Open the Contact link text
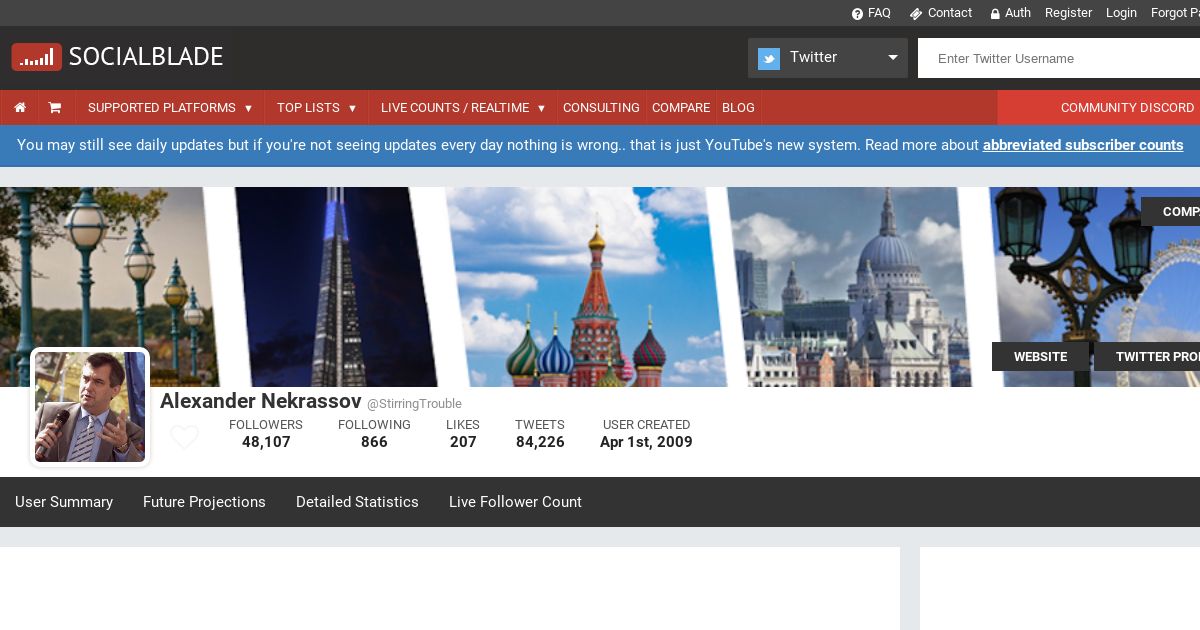Viewport: 1200px width, 630px height. coord(950,13)
